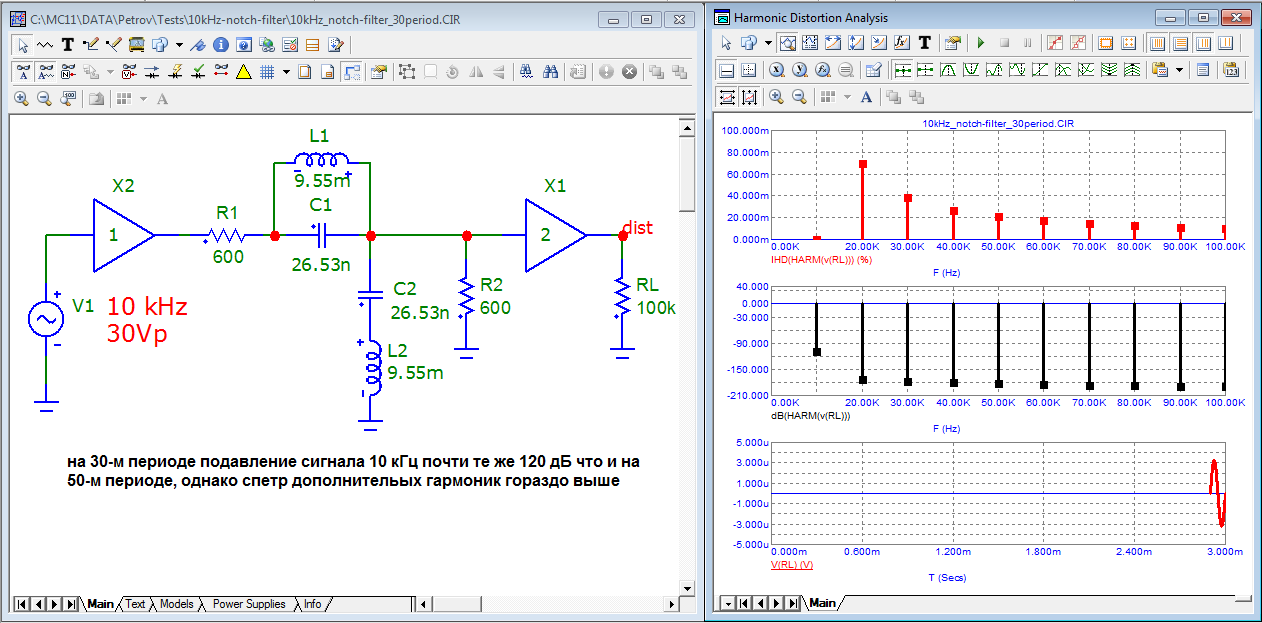Click the schematic vertical scrollbar up arrow
The height and width of the screenshot is (623, 1262).
click(686, 126)
